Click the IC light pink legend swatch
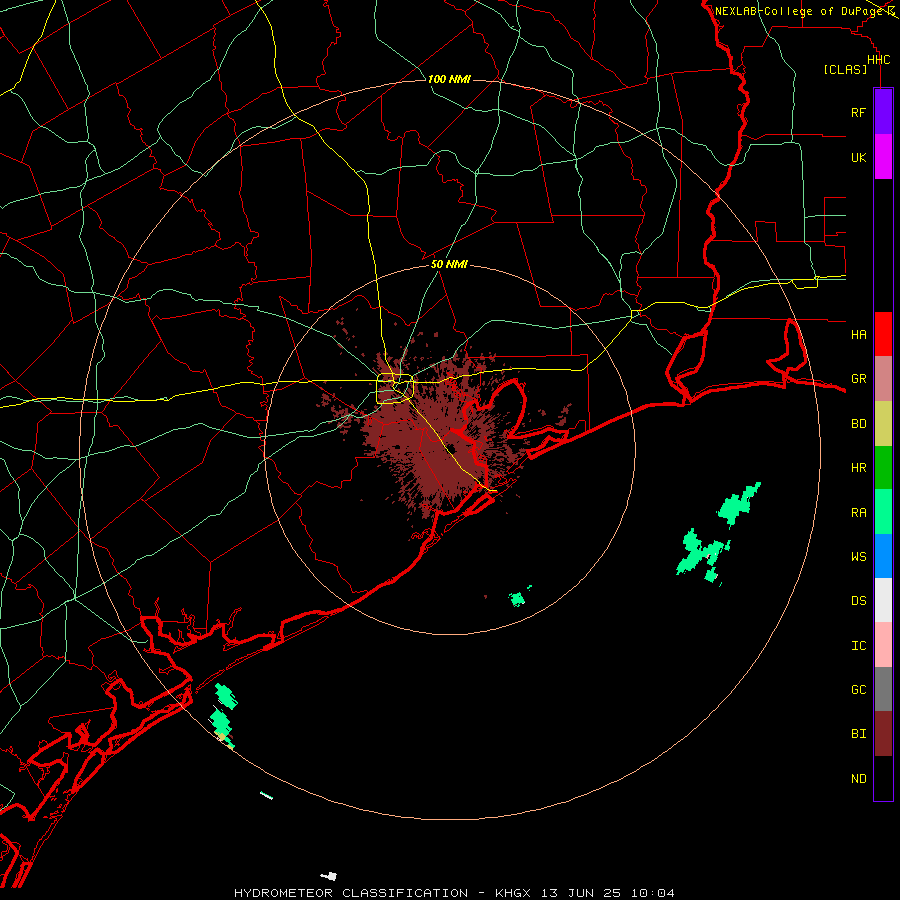900x900 pixels. pyautogui.click(x=883, y=645)
